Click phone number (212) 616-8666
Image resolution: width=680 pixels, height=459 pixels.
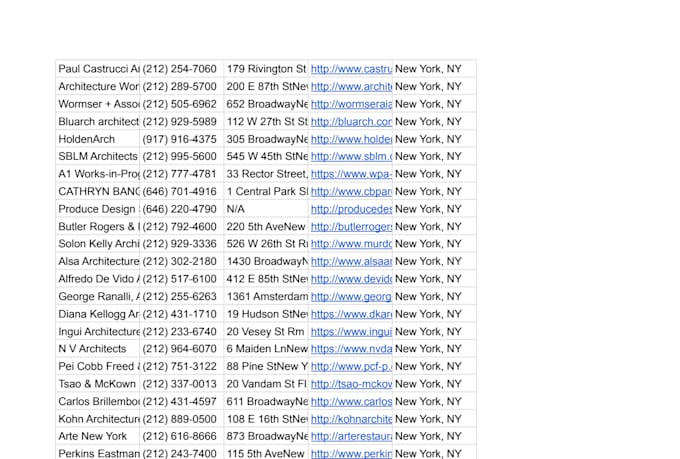tap(179, 436)
